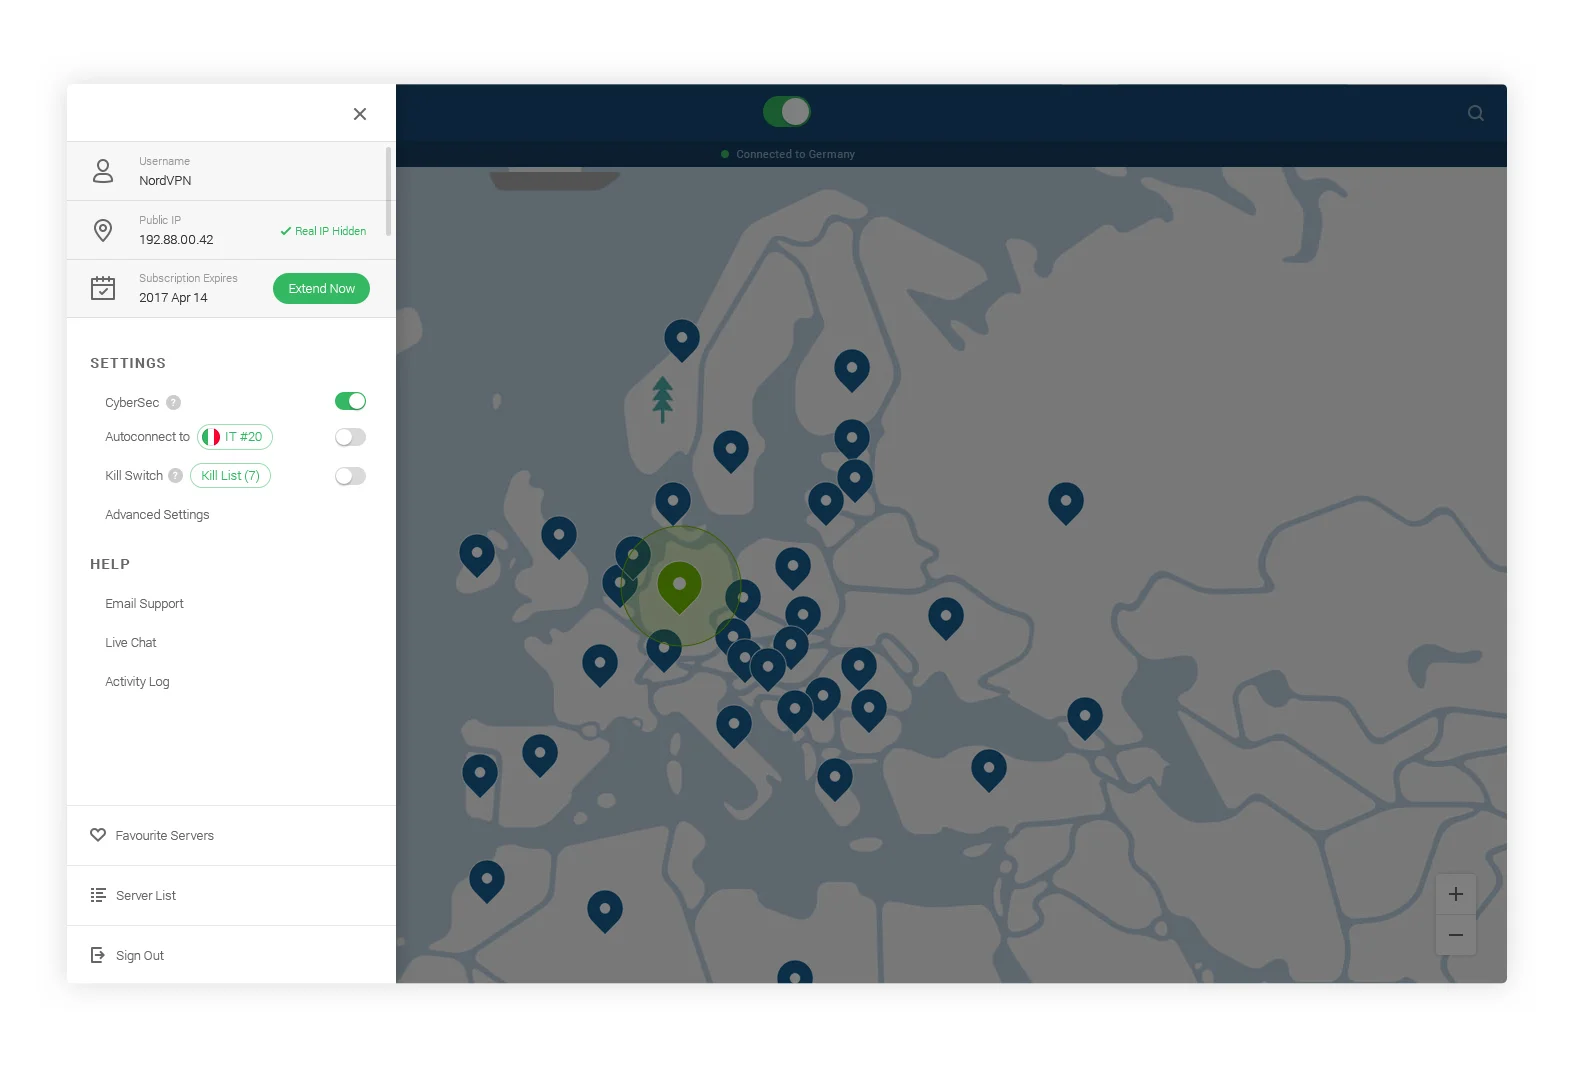Toggle the VPN connection switch at top
The image size is (1574, 1068).
tap(787, 111)
